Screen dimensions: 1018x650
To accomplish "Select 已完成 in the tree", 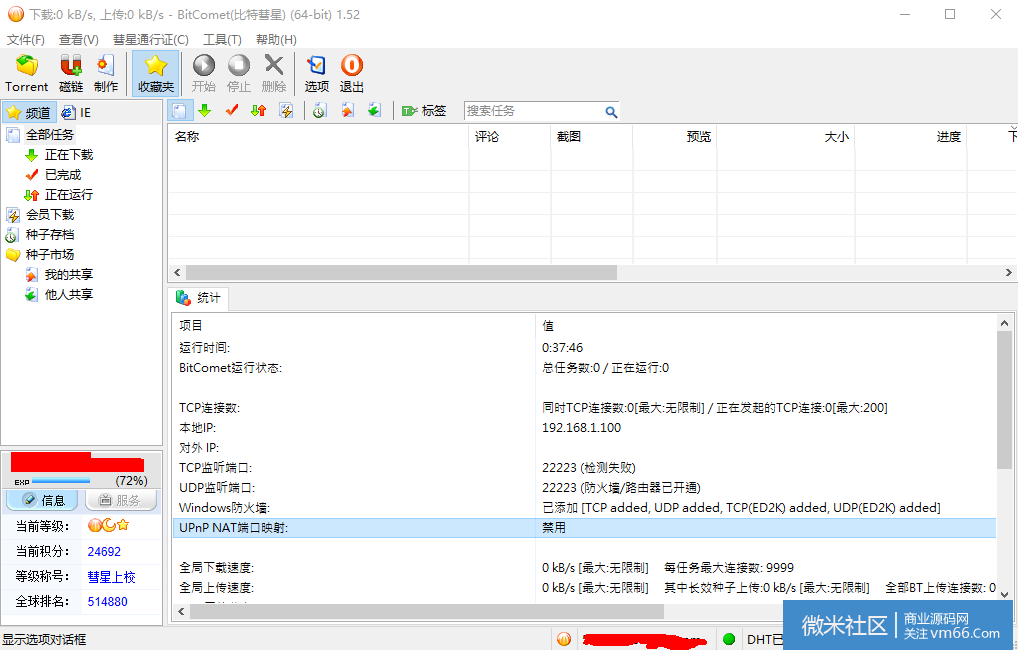I will [x=63, y=175].
